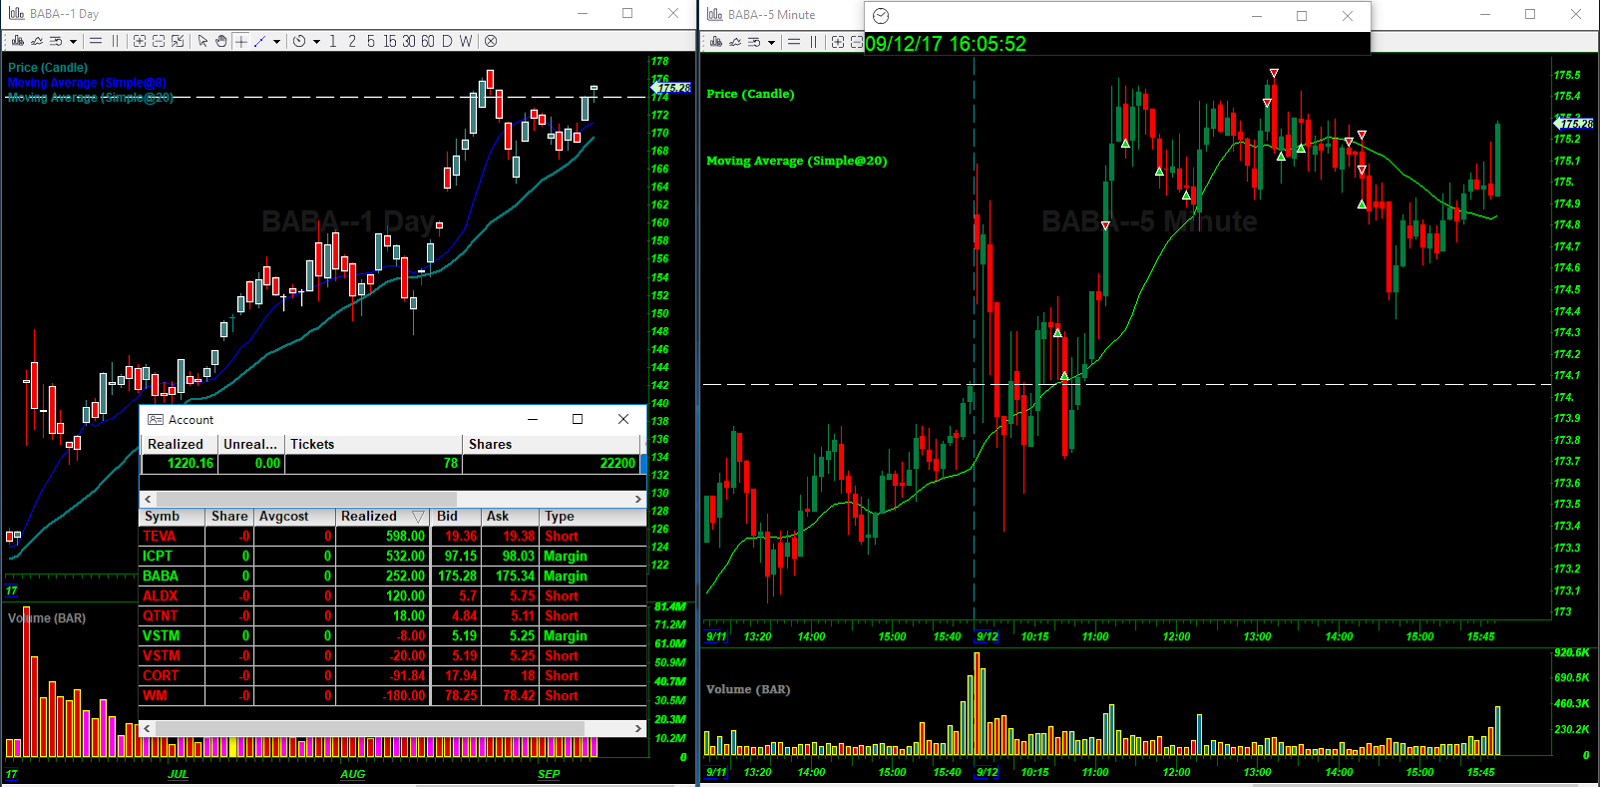Viewport: 1600px width, 787px height.
Task: Select the ICPT row symbol
Action: 157,557
